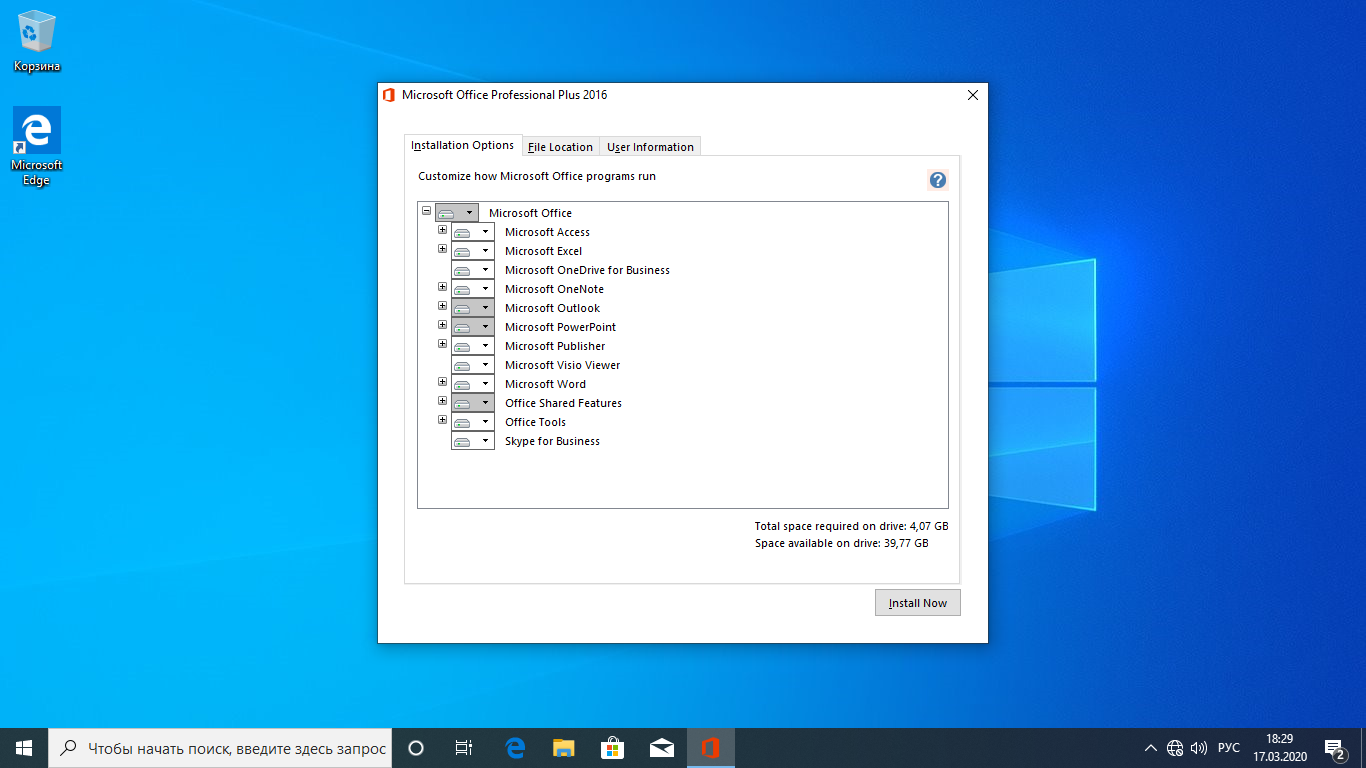Click the Office logo in title bar
This screenshot has width=1366, height=768.
389,95
